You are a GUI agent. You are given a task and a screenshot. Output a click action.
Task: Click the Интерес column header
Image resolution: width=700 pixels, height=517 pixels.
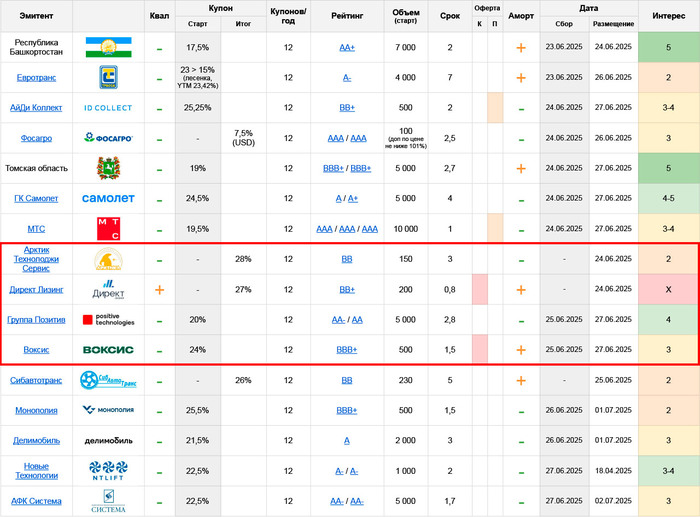pos(669,16)
